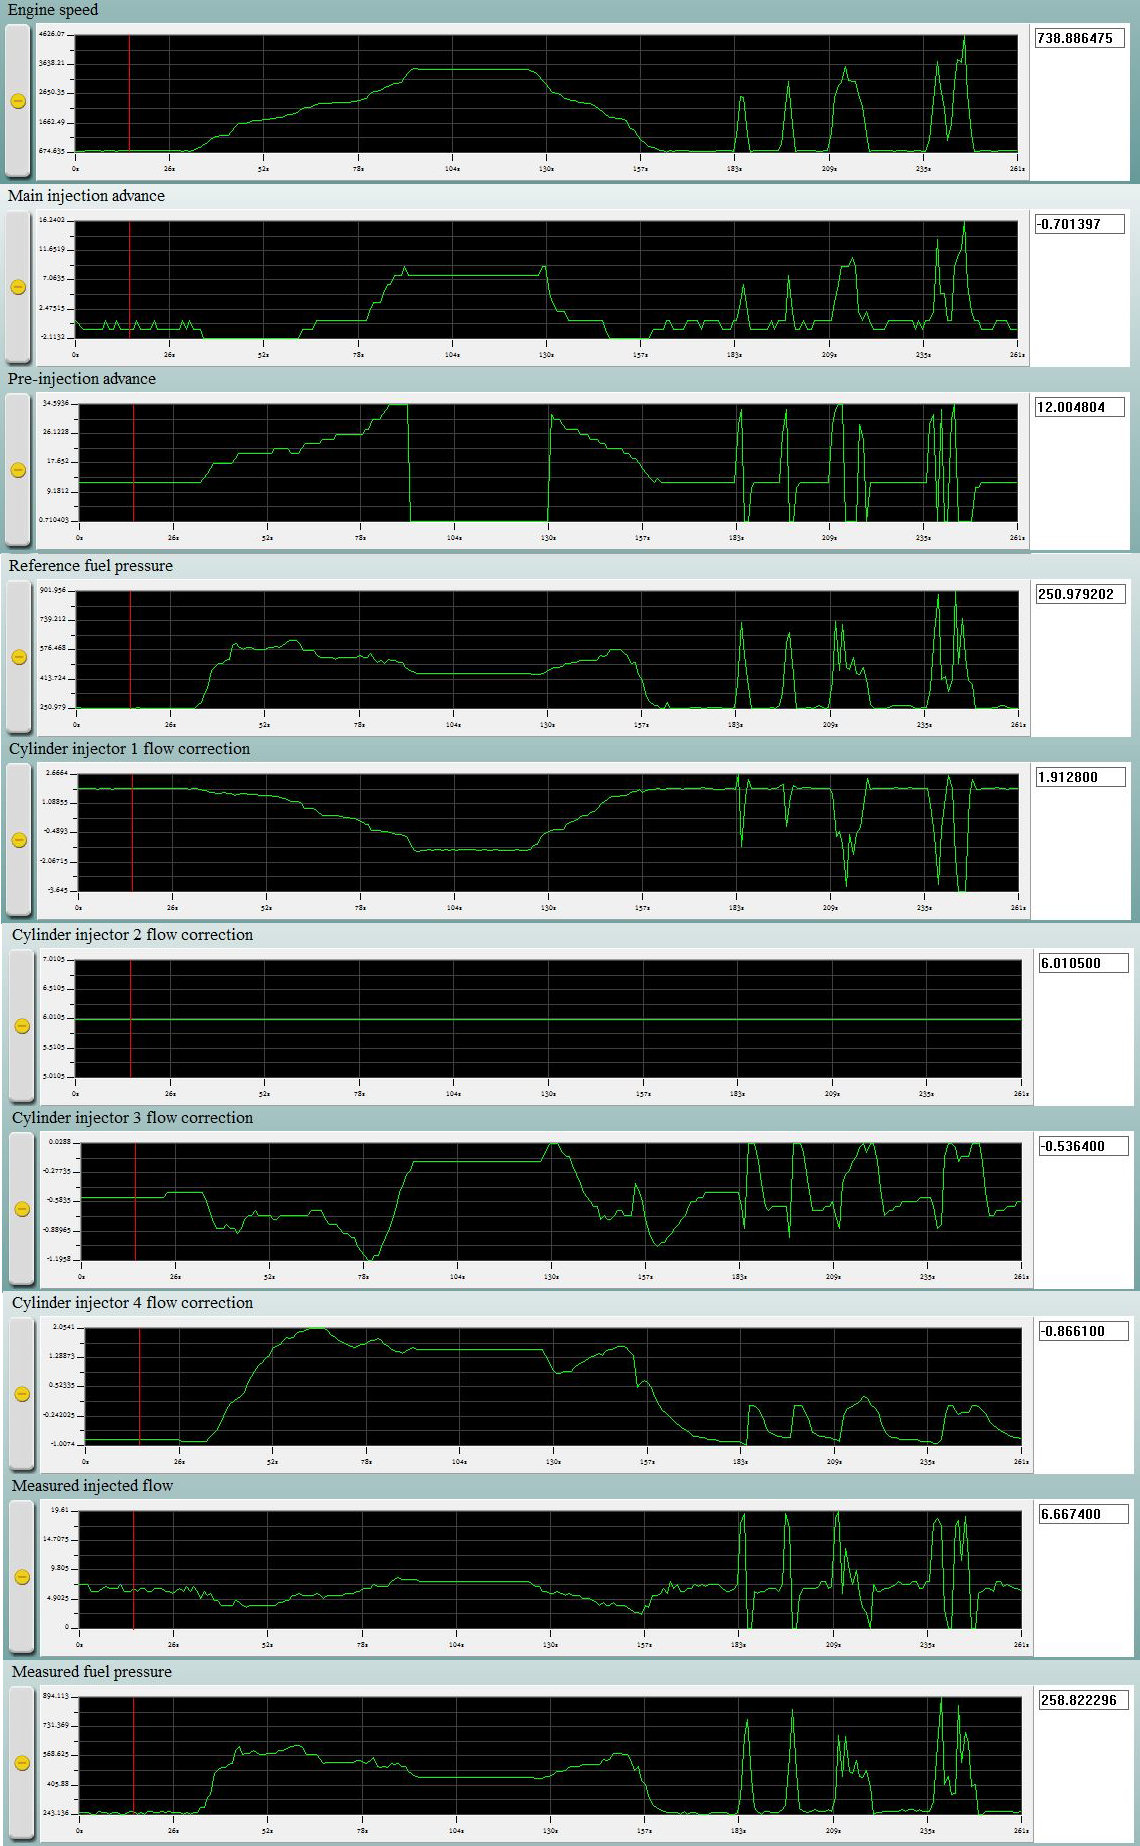Hide the Reference fuel pressure graph
This screenshot has width=1140, height=1846.
coord(18,657)
